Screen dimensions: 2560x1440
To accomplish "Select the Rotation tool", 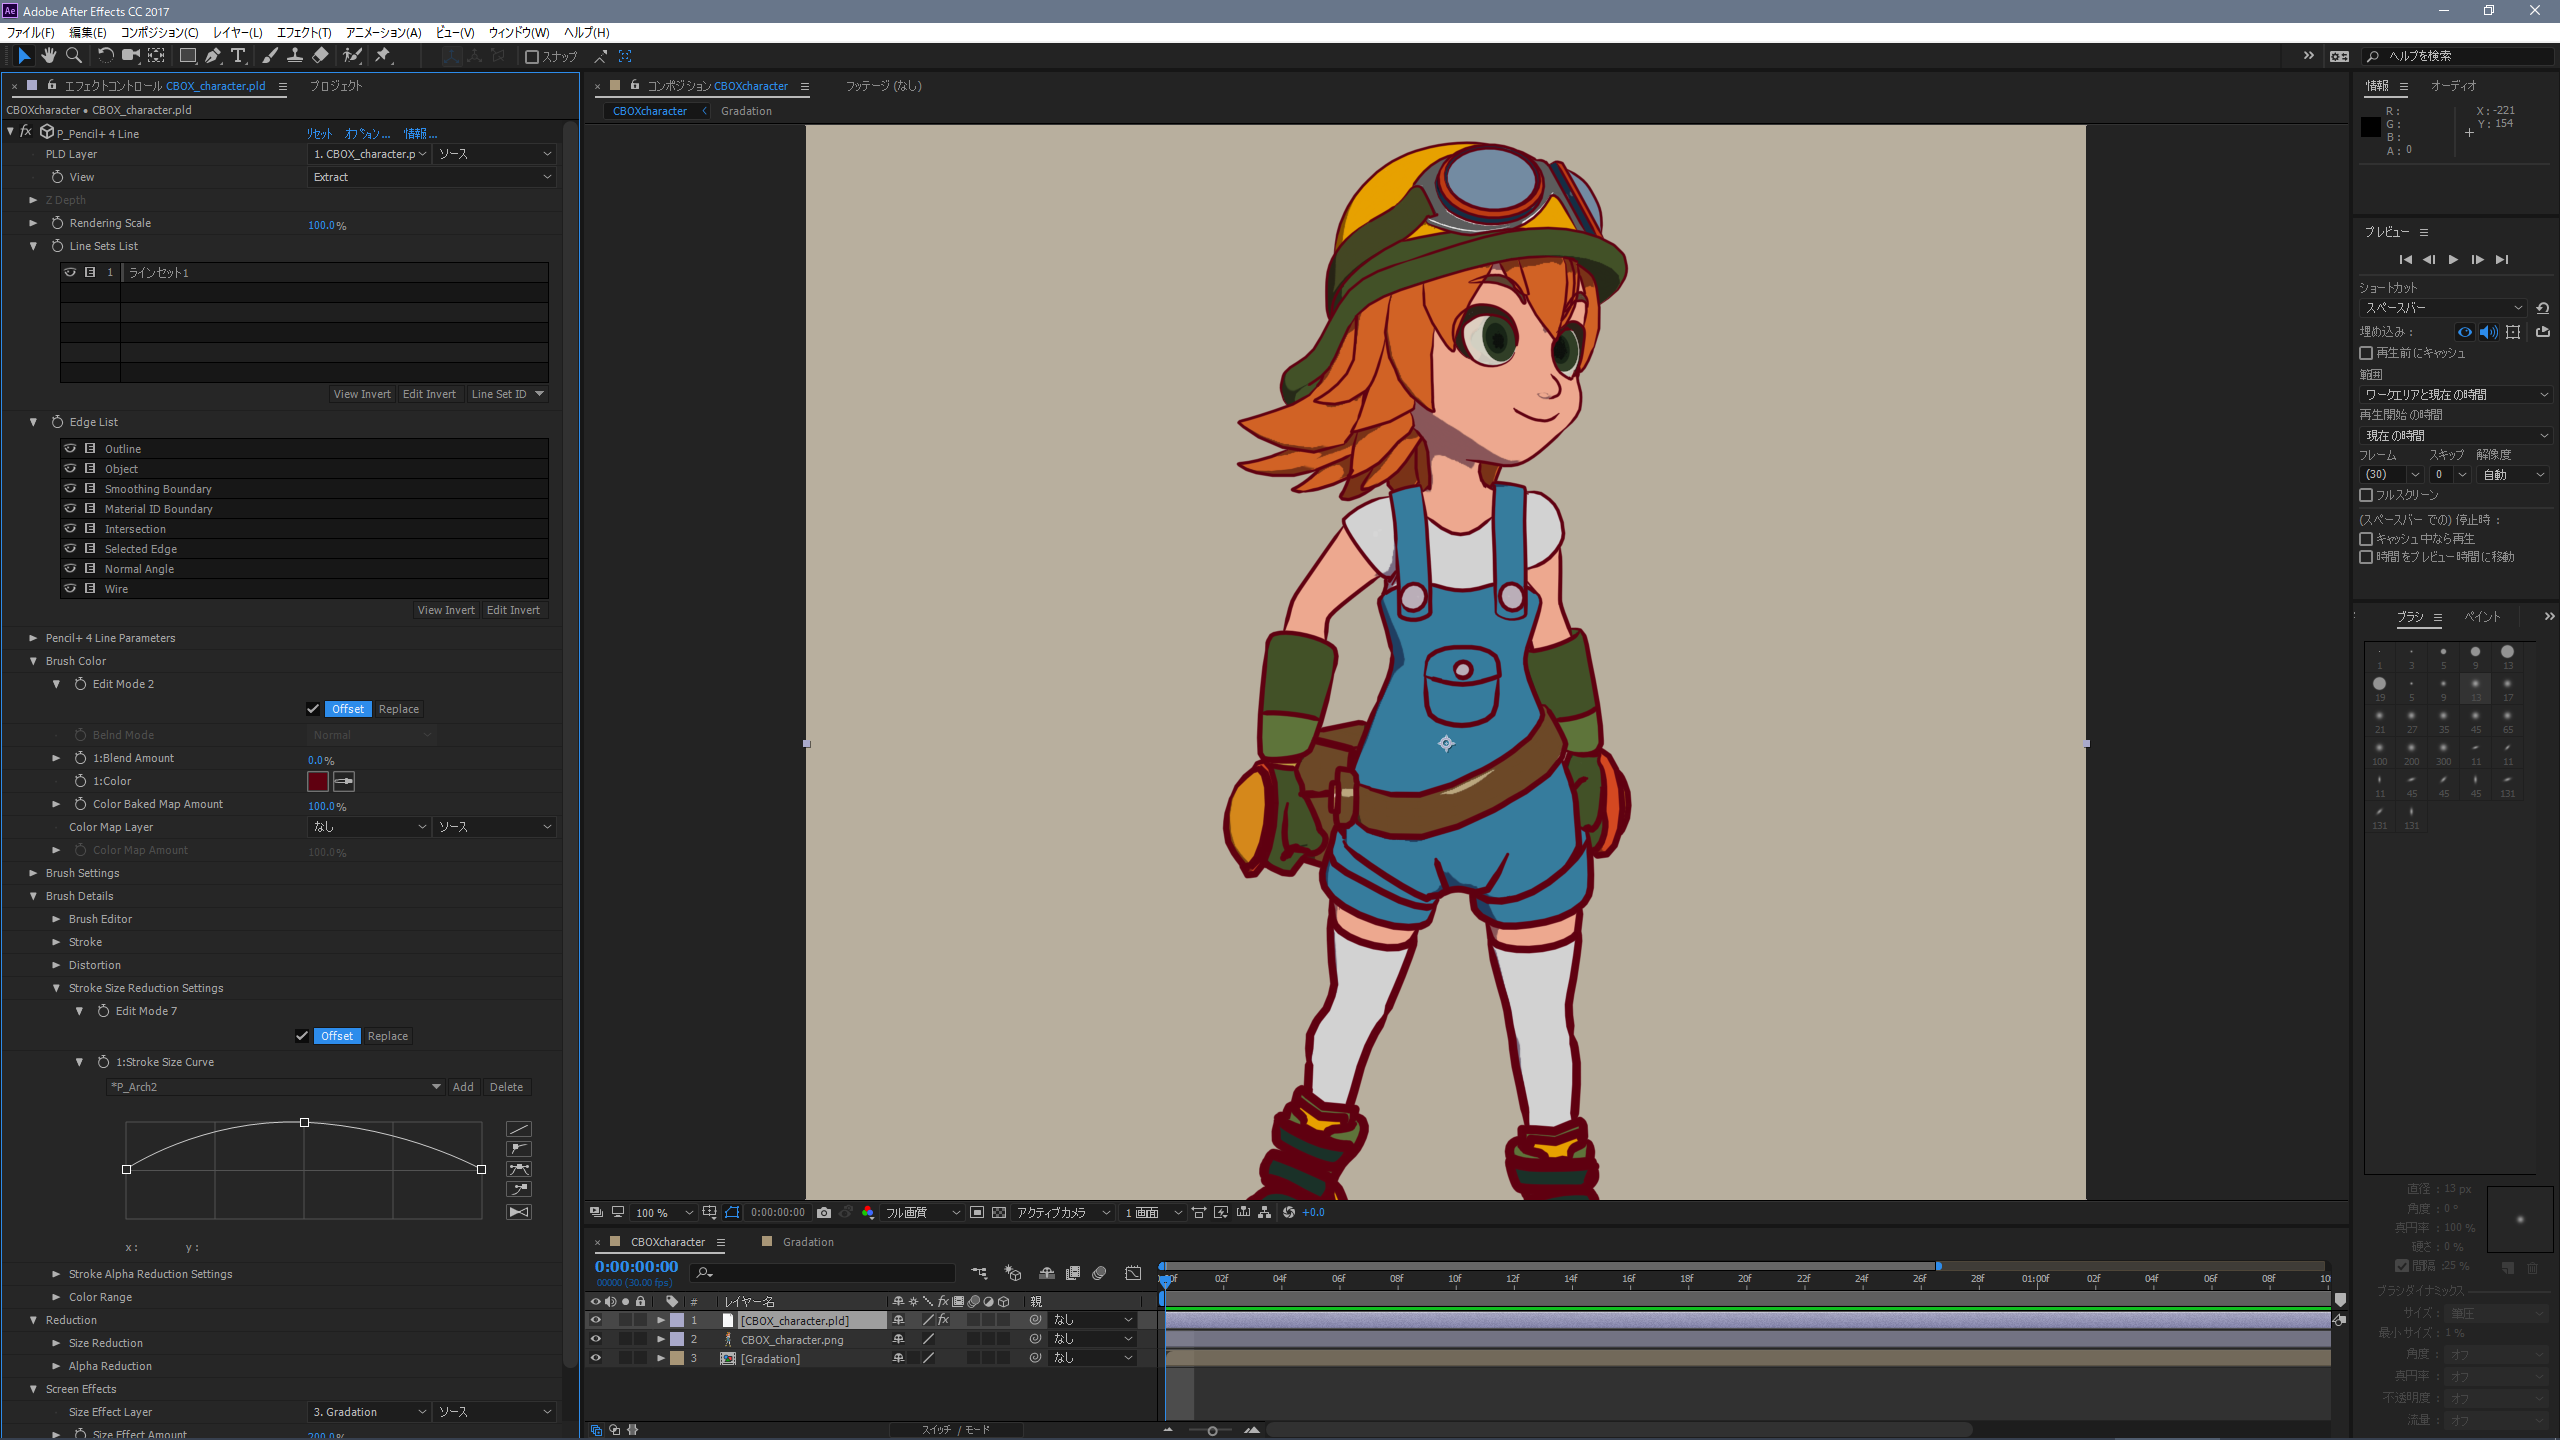I will pos(105,56).
